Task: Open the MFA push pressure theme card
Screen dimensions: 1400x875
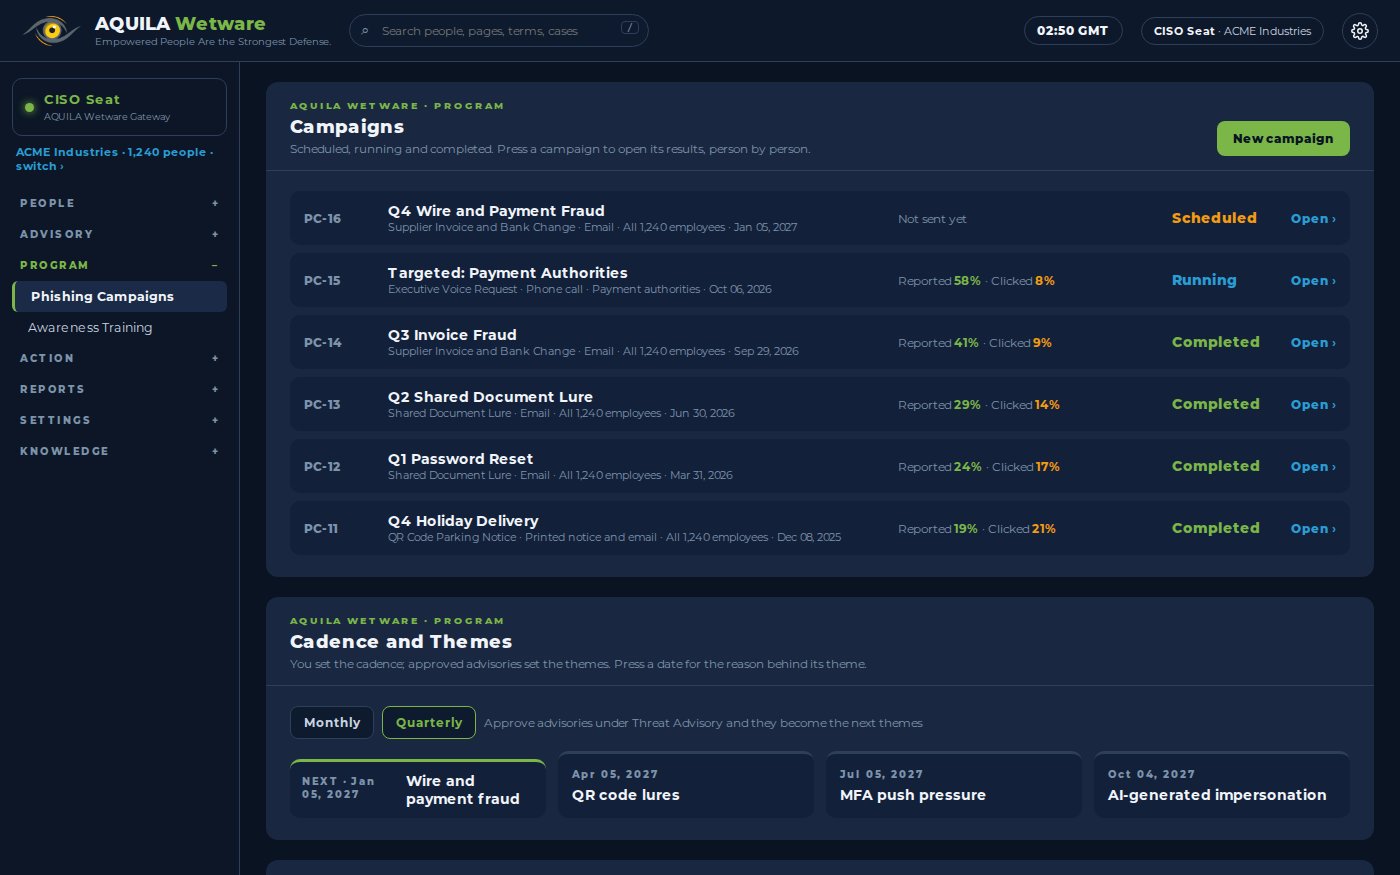Action: (954, 785)
